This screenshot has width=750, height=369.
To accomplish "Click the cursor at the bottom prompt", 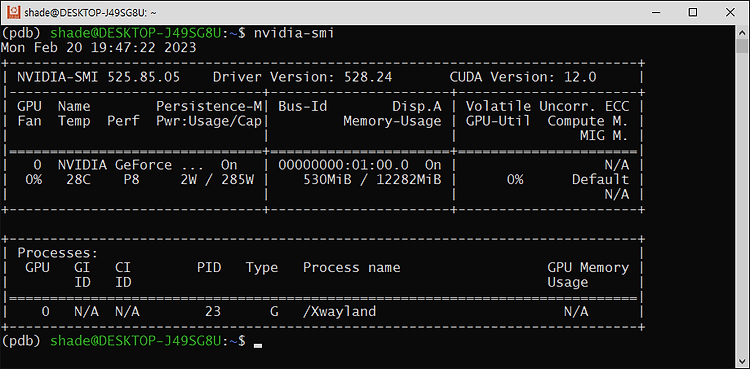I will 258,345.
